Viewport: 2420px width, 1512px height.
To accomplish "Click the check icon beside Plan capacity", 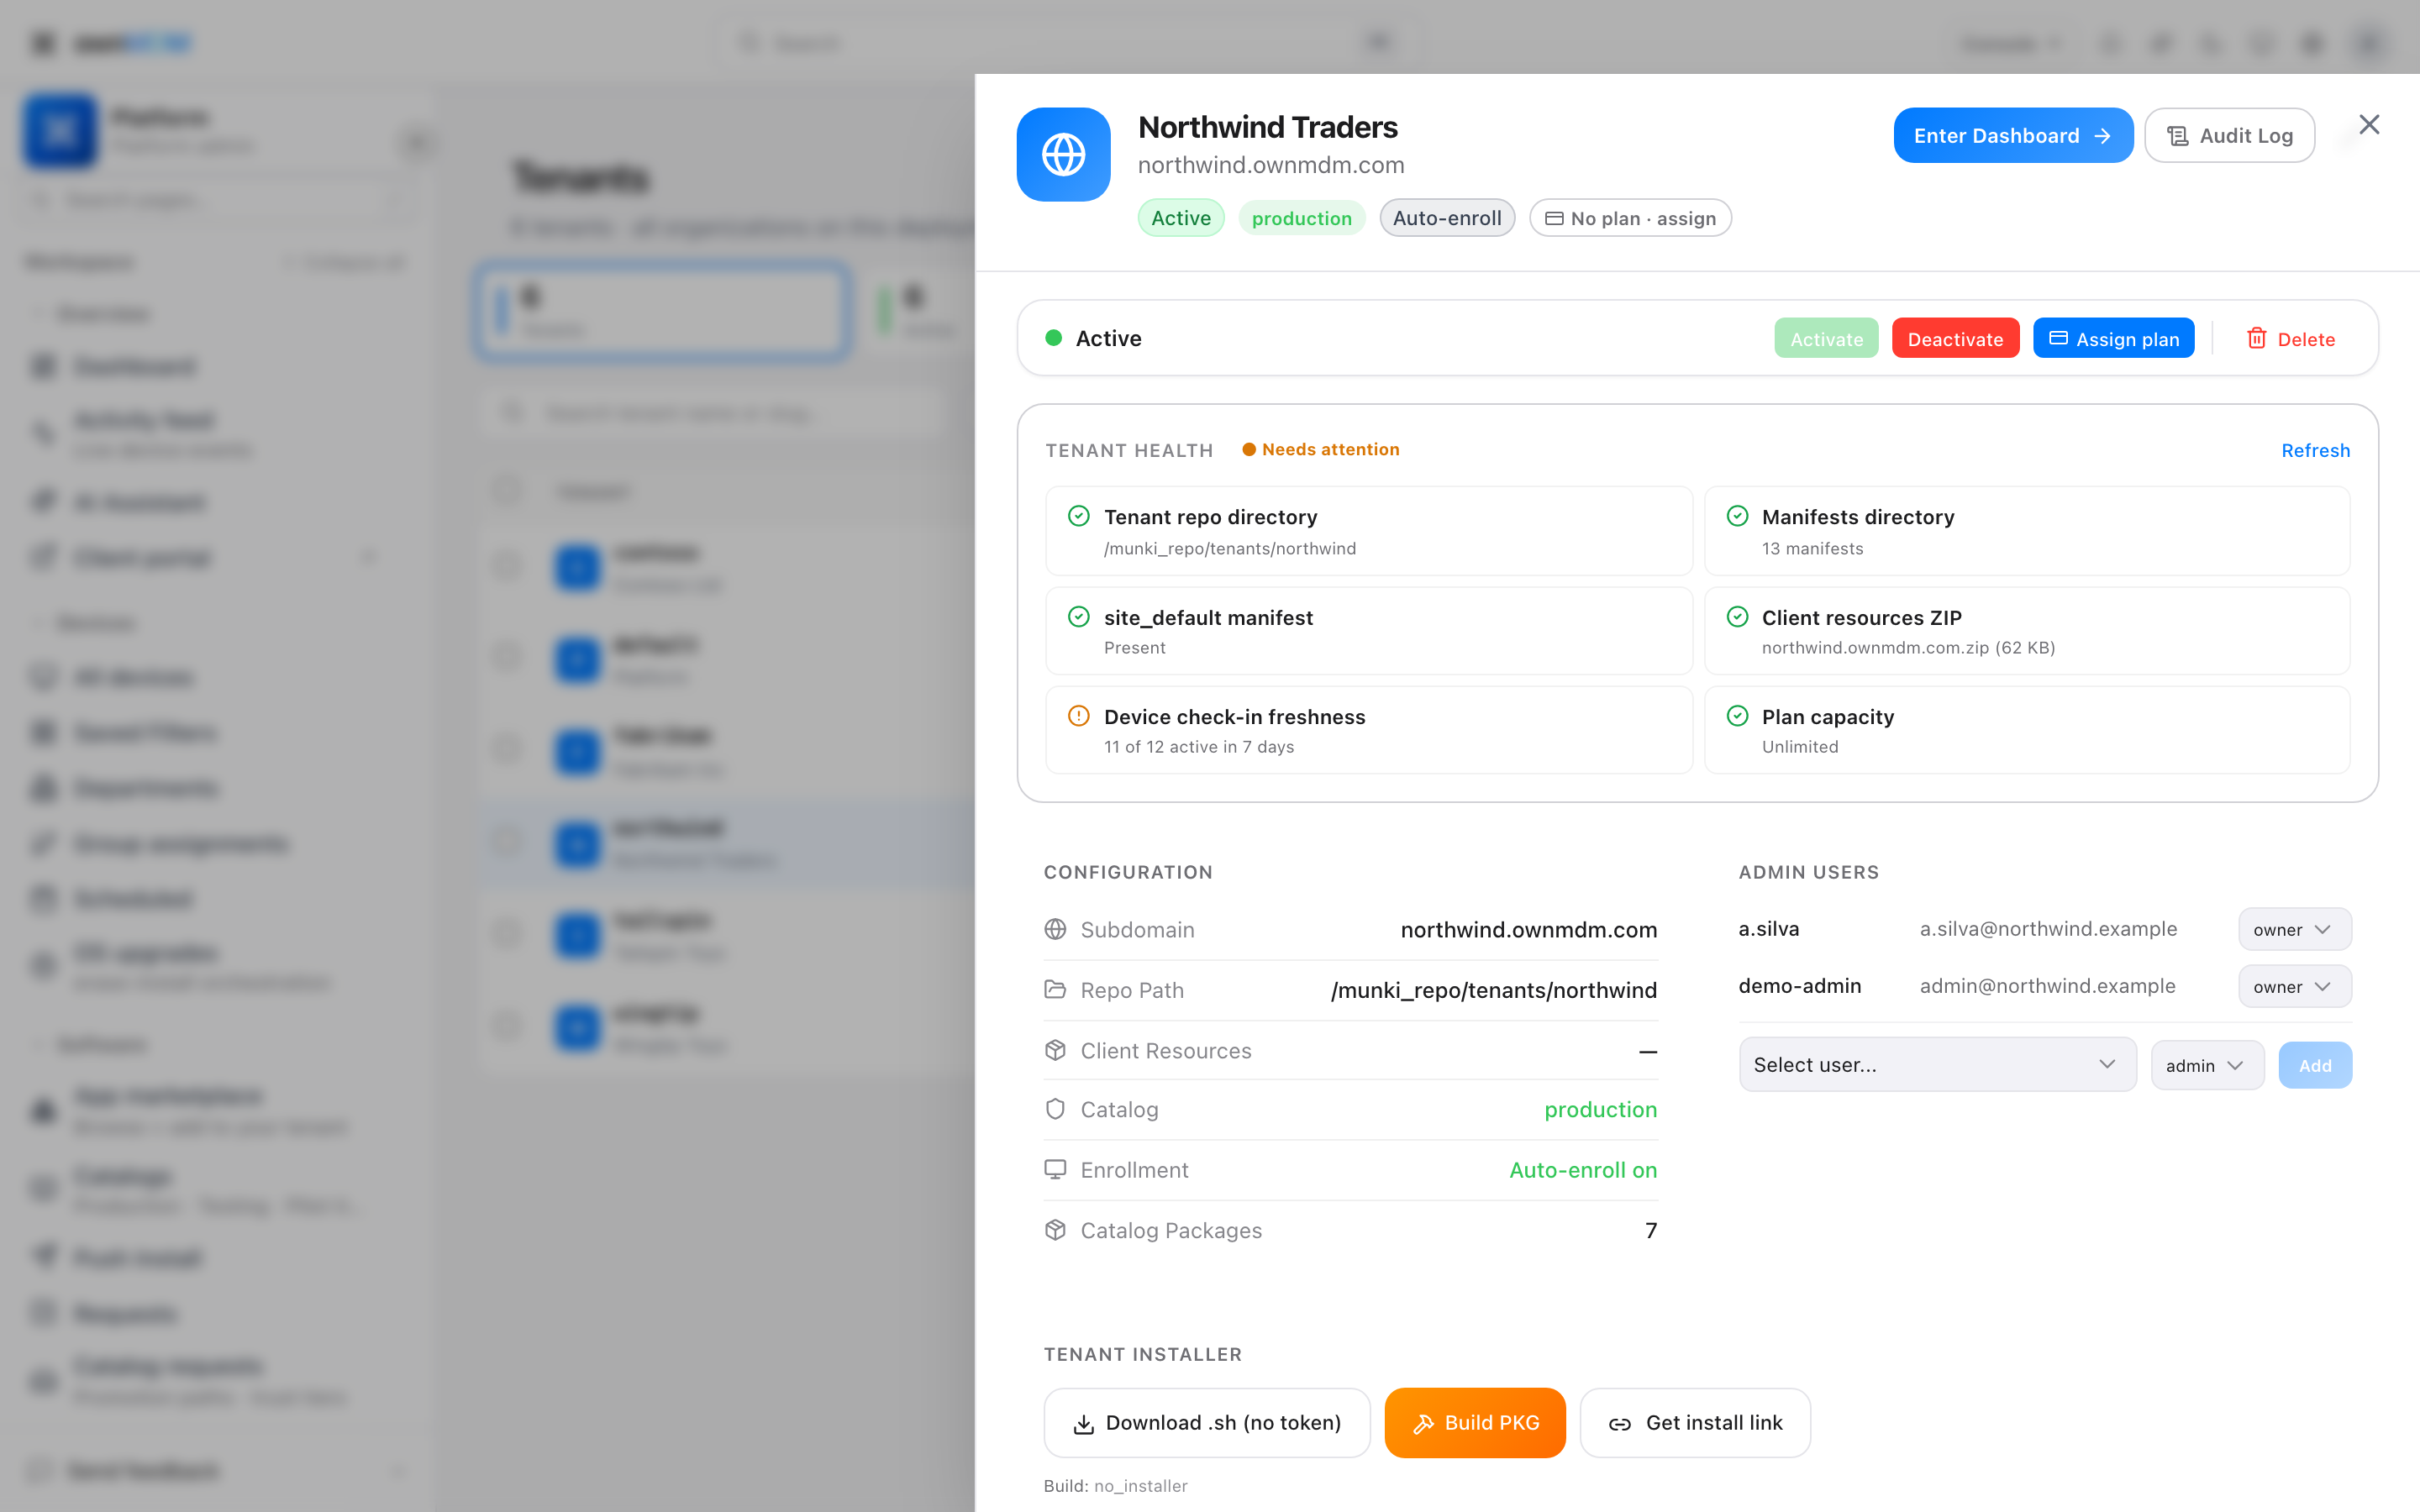I will tap(1737, 716).
